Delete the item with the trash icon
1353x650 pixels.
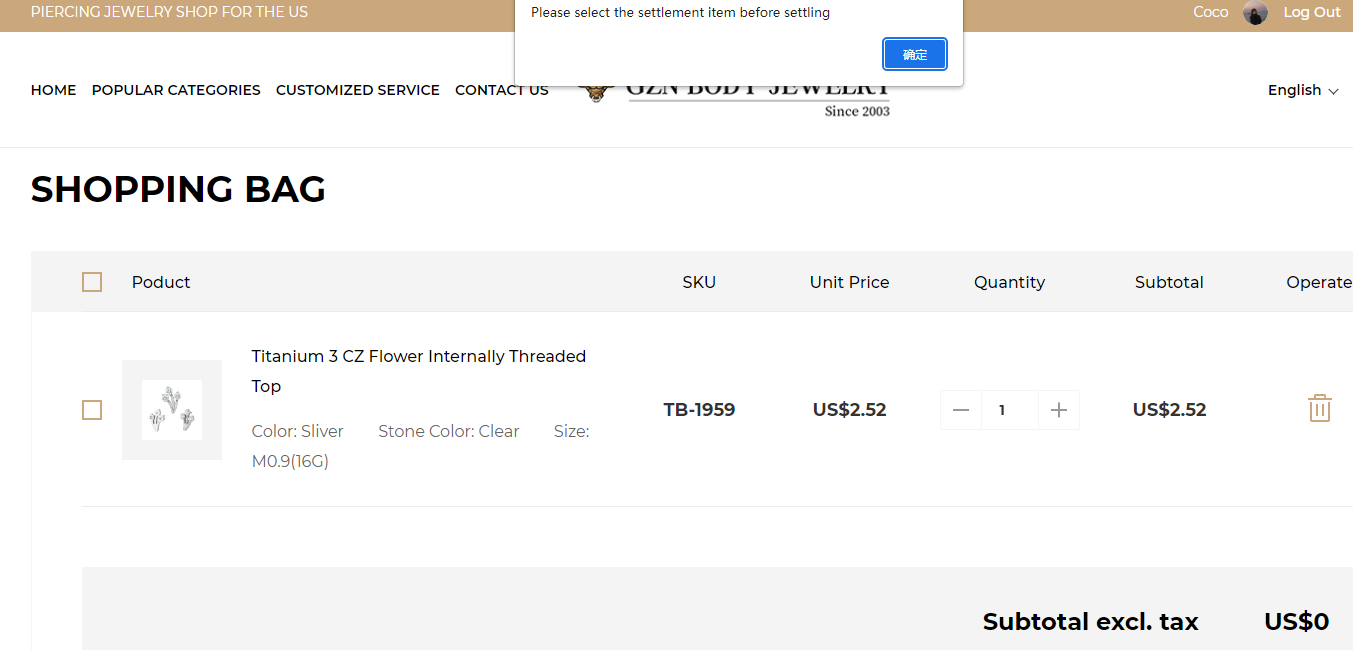click(1319, 408)
